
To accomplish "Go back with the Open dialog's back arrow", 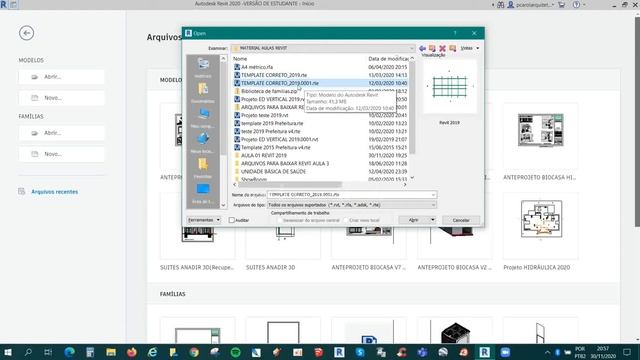I will 422,48.
